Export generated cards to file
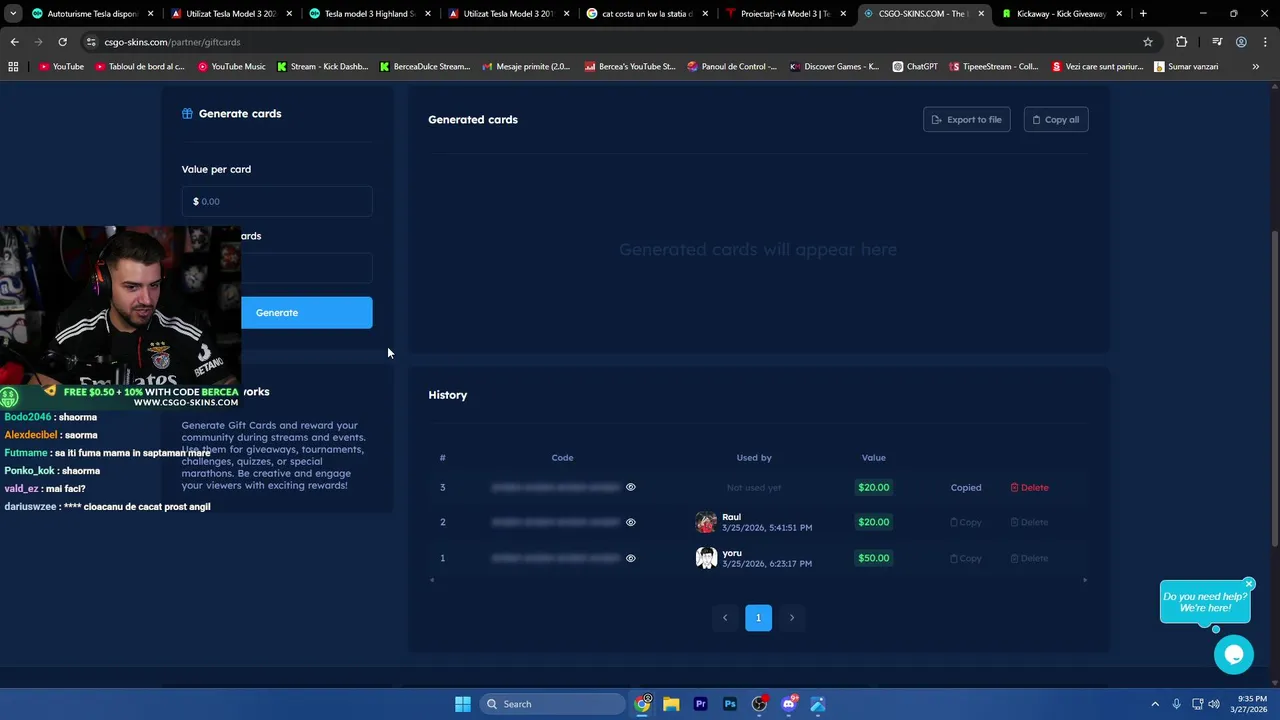1280x720 pixels. pos(966,120)
